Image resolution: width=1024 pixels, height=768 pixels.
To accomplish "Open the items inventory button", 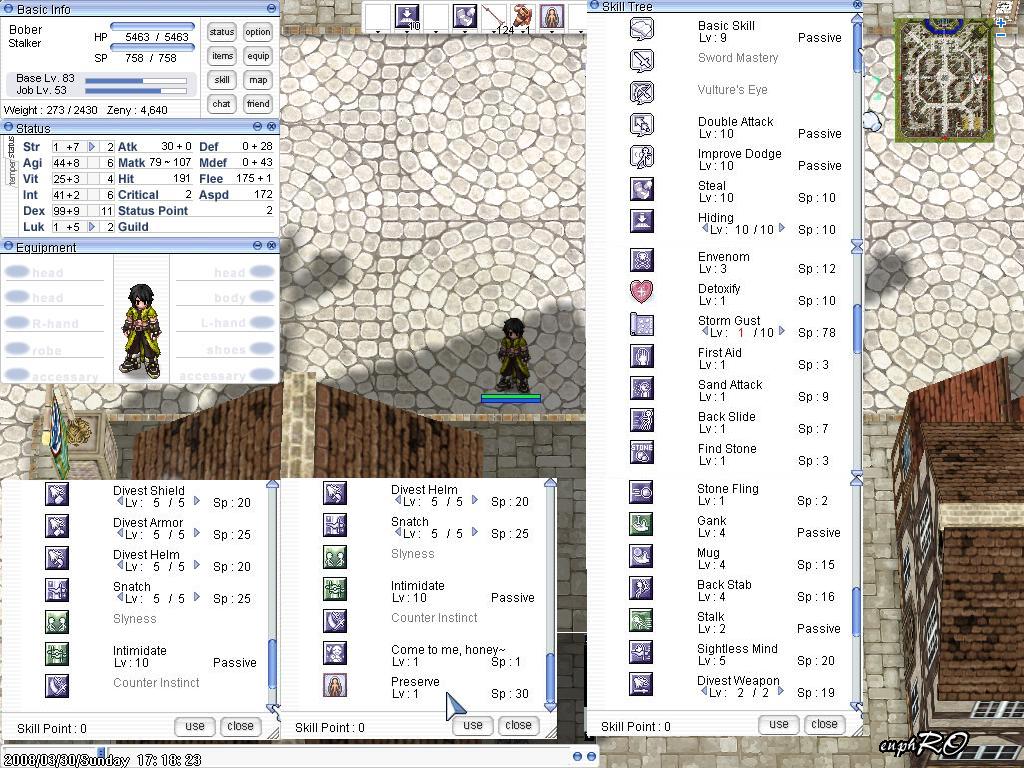I will (x=222, y=56).
